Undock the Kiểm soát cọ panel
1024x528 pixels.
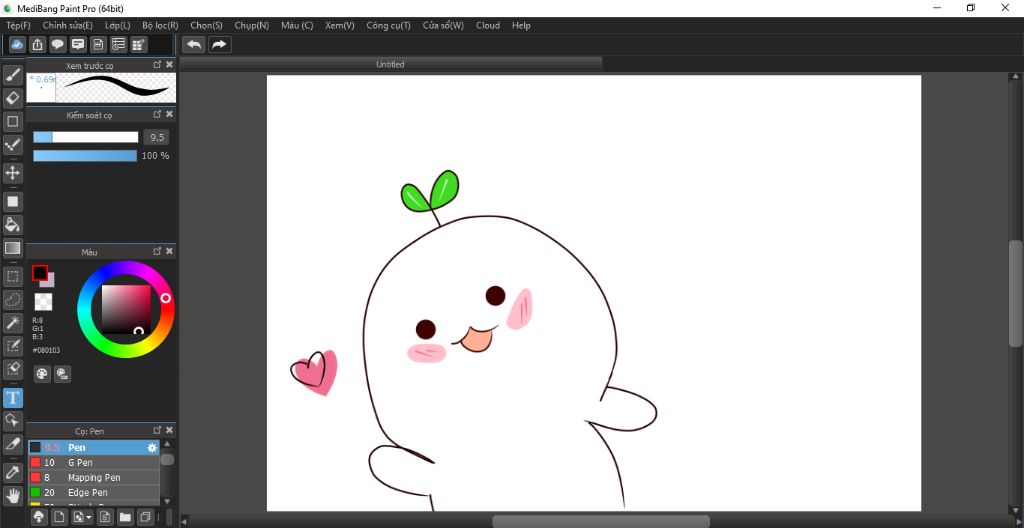pyautogui.click(x=157, y=114)
